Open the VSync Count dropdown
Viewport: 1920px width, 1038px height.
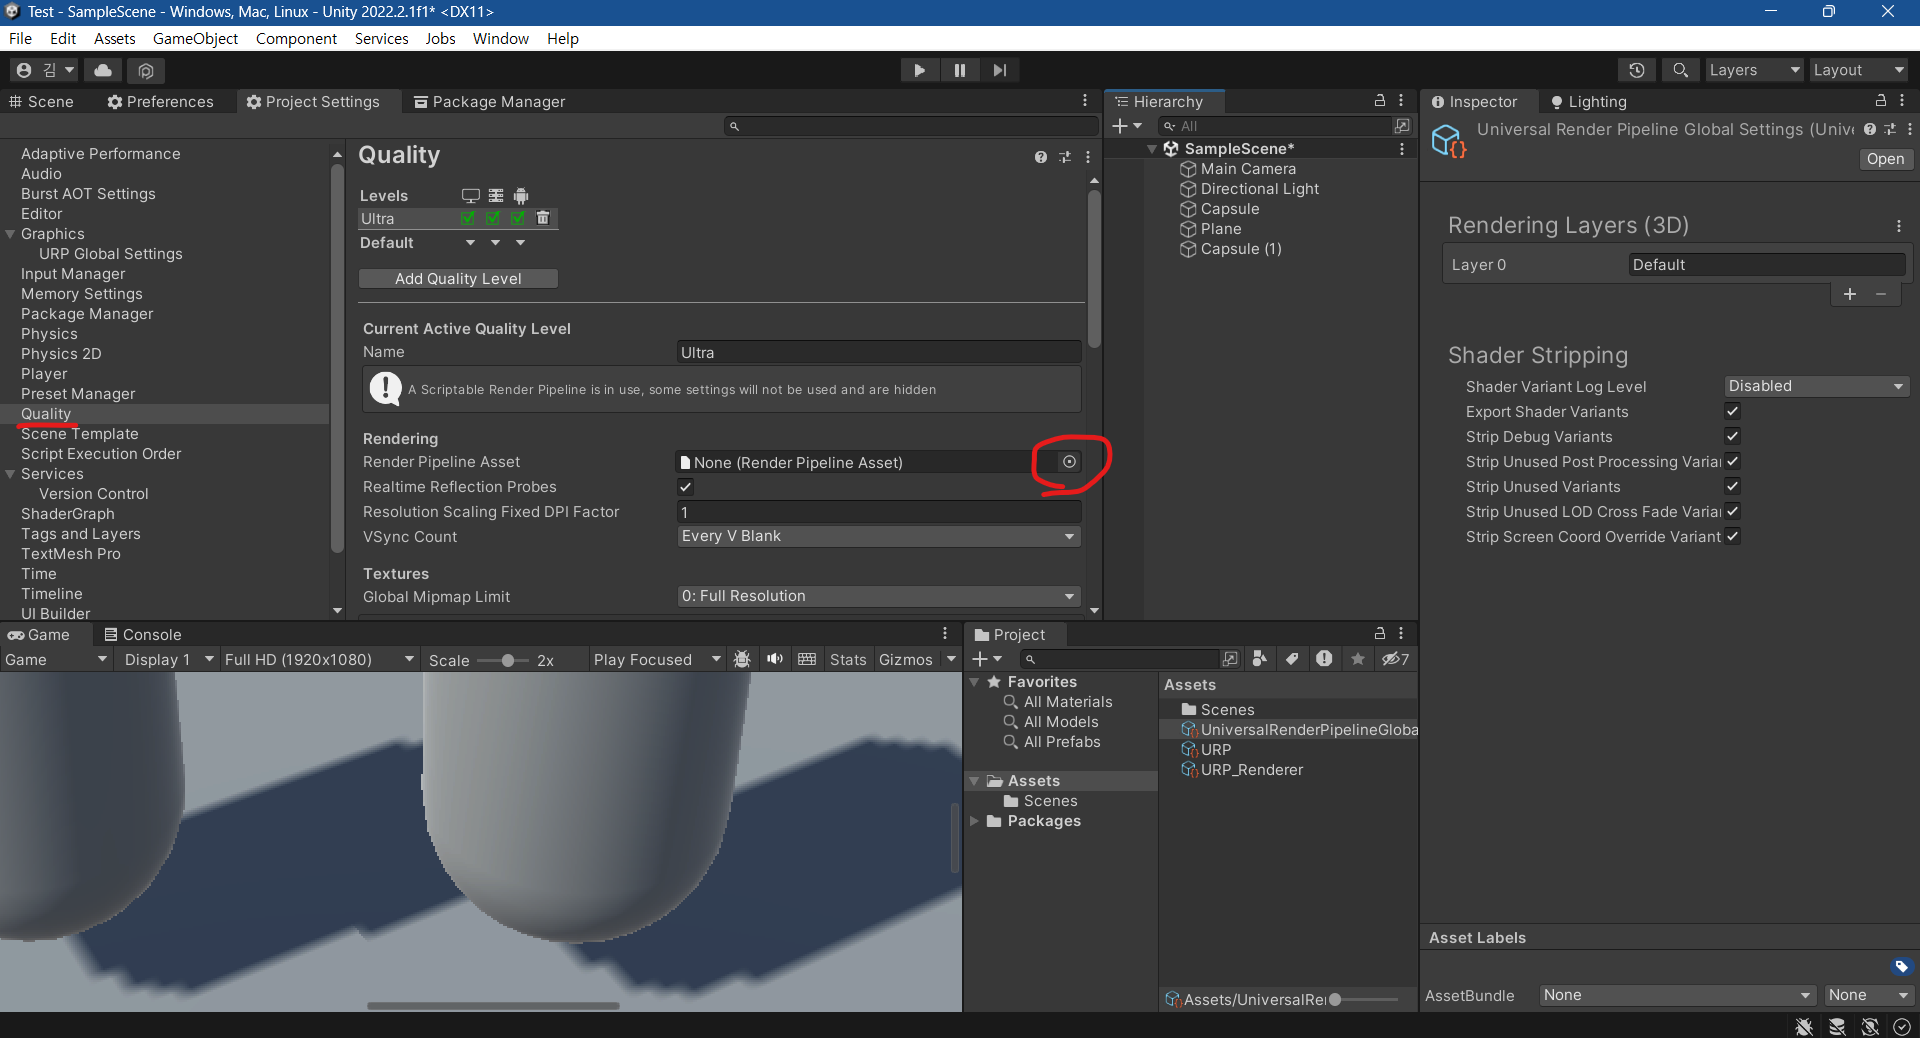tap(879, 536)
